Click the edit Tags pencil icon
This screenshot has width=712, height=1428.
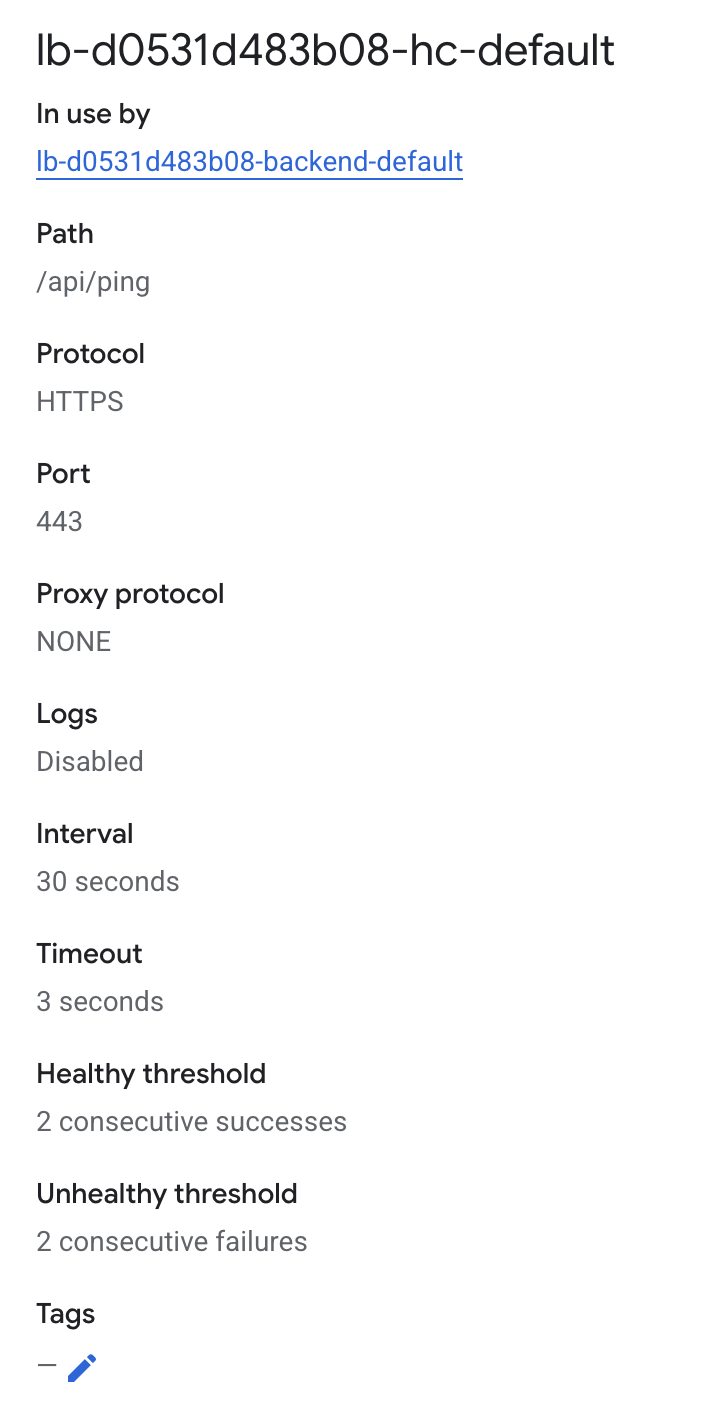82,1367
